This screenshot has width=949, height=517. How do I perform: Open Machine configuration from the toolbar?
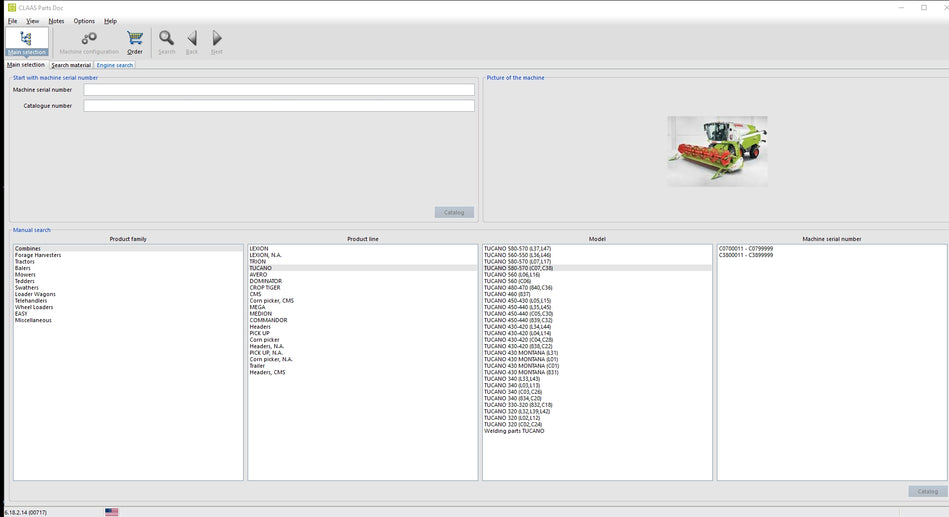pos(89,41)
